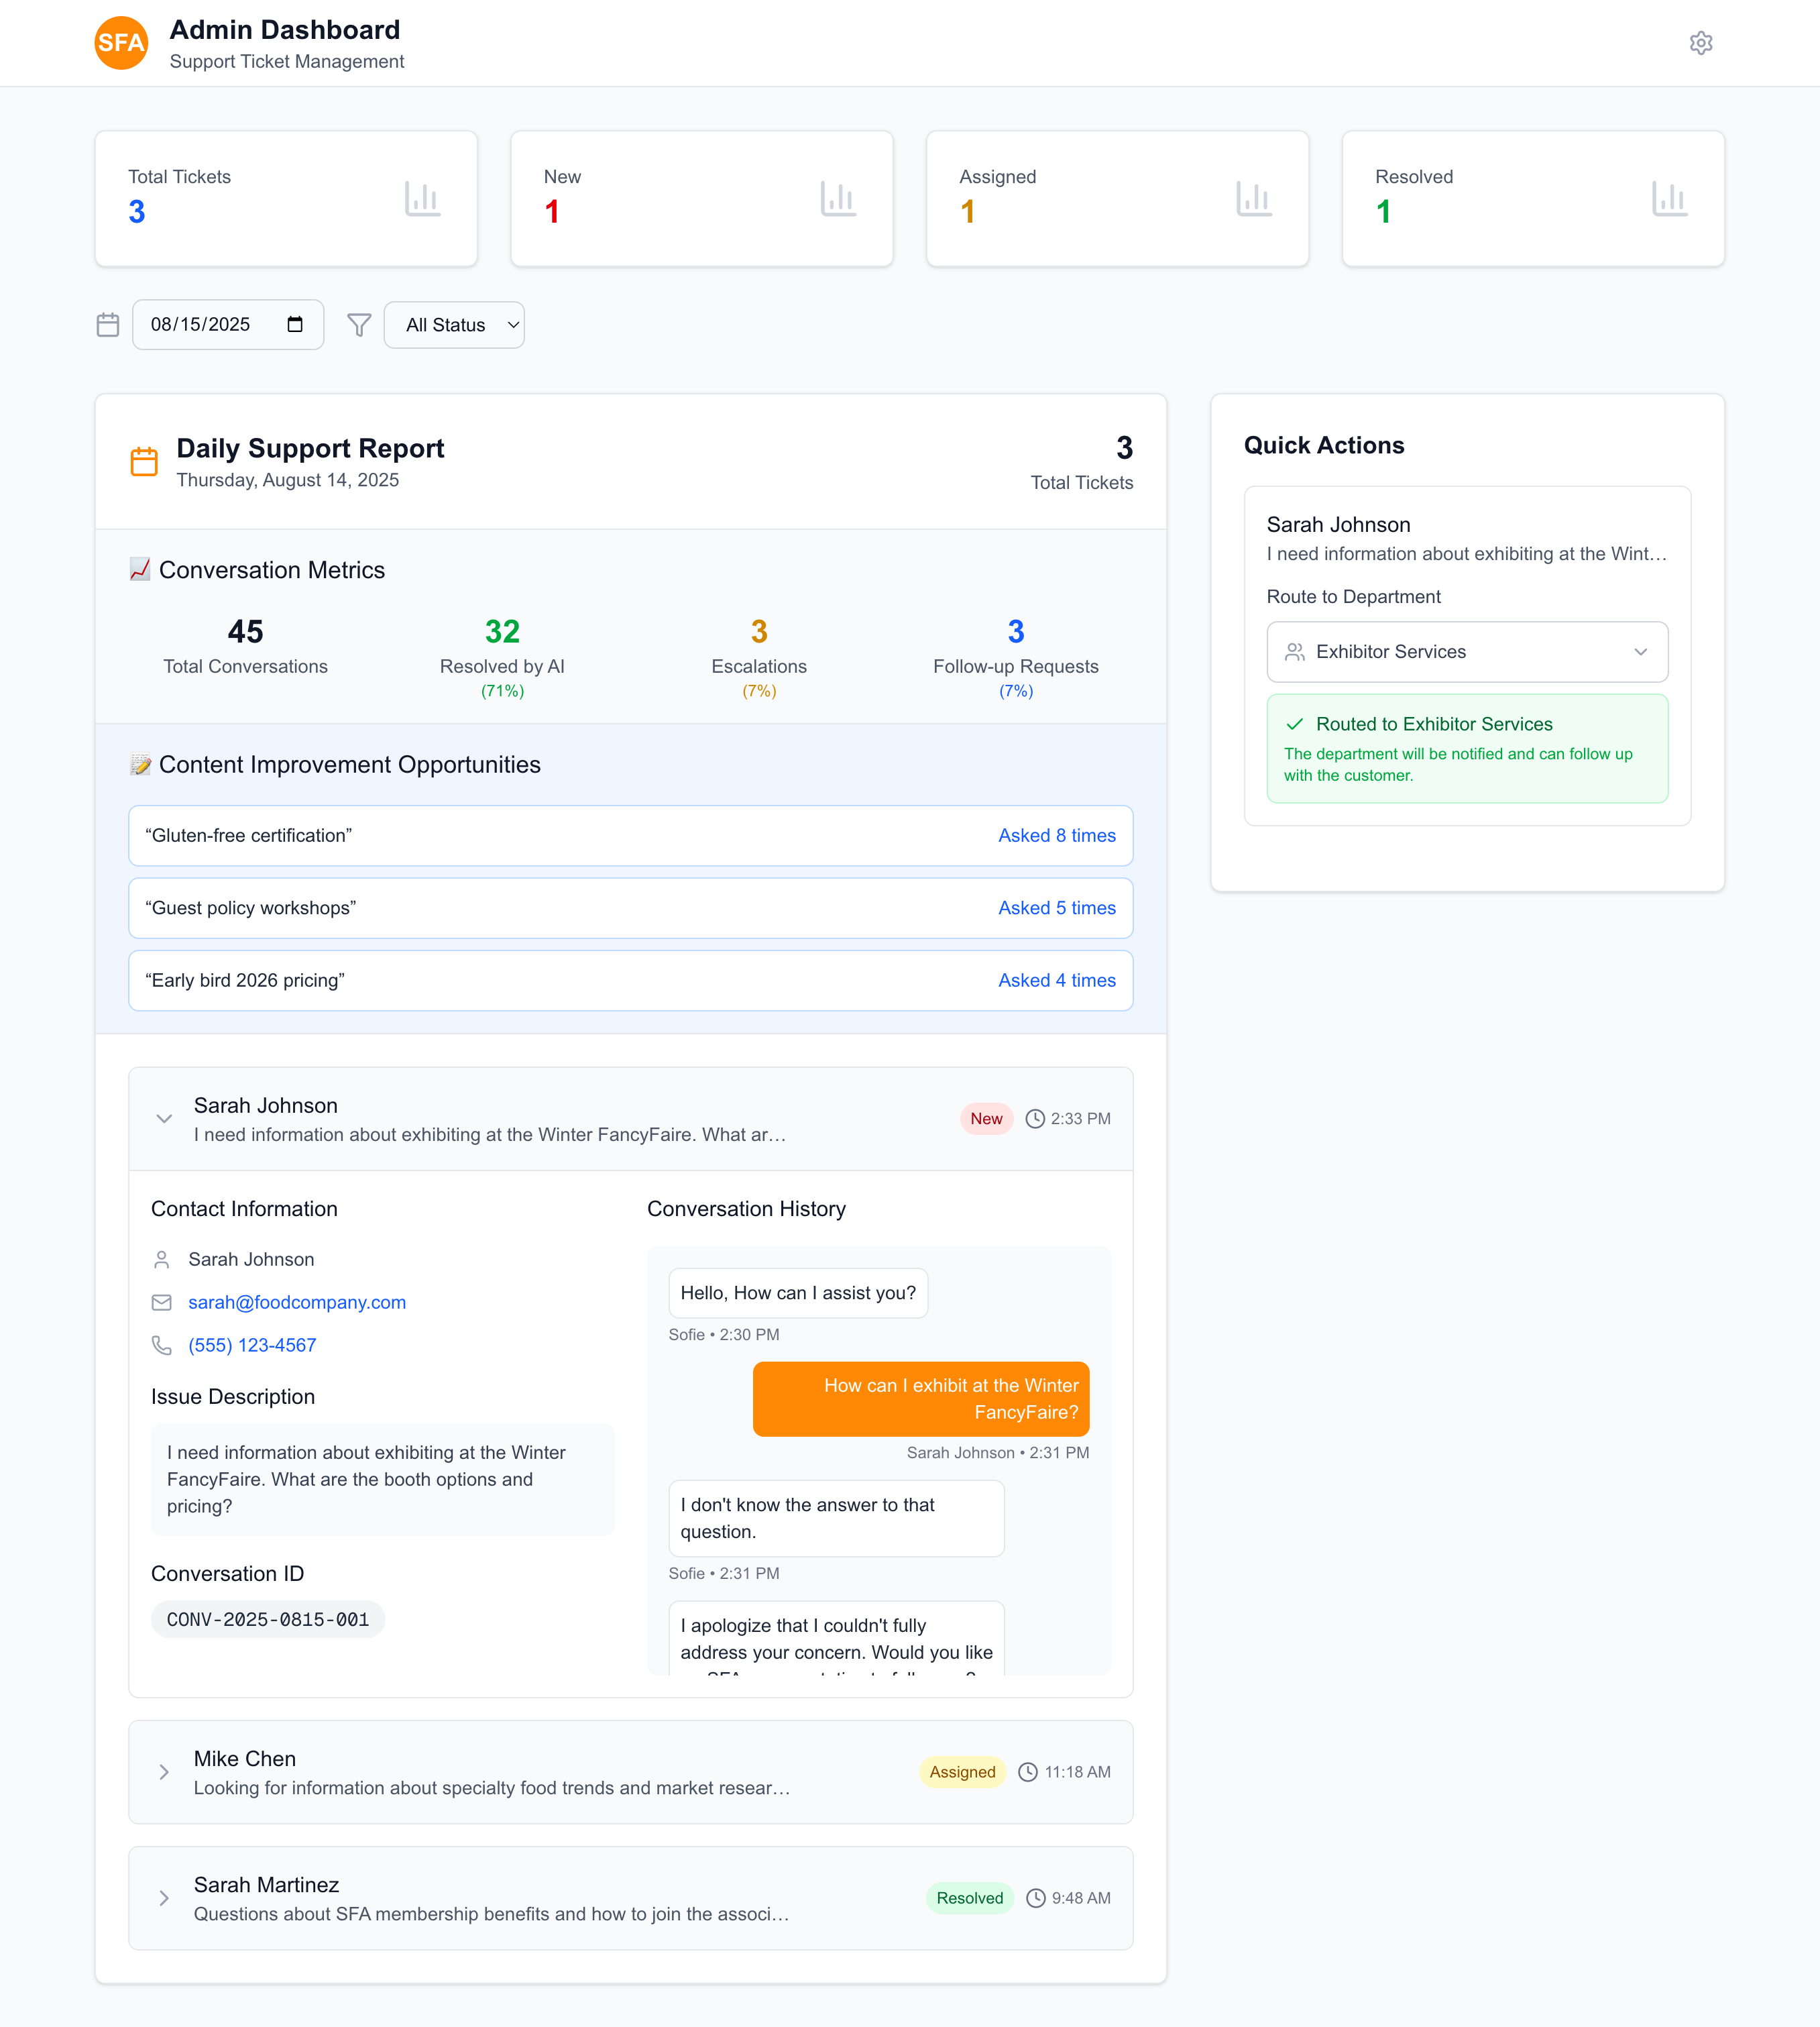Click the orange SFA logo
This screenshot has width=1820, height=2027.
[x=121, y=43]
